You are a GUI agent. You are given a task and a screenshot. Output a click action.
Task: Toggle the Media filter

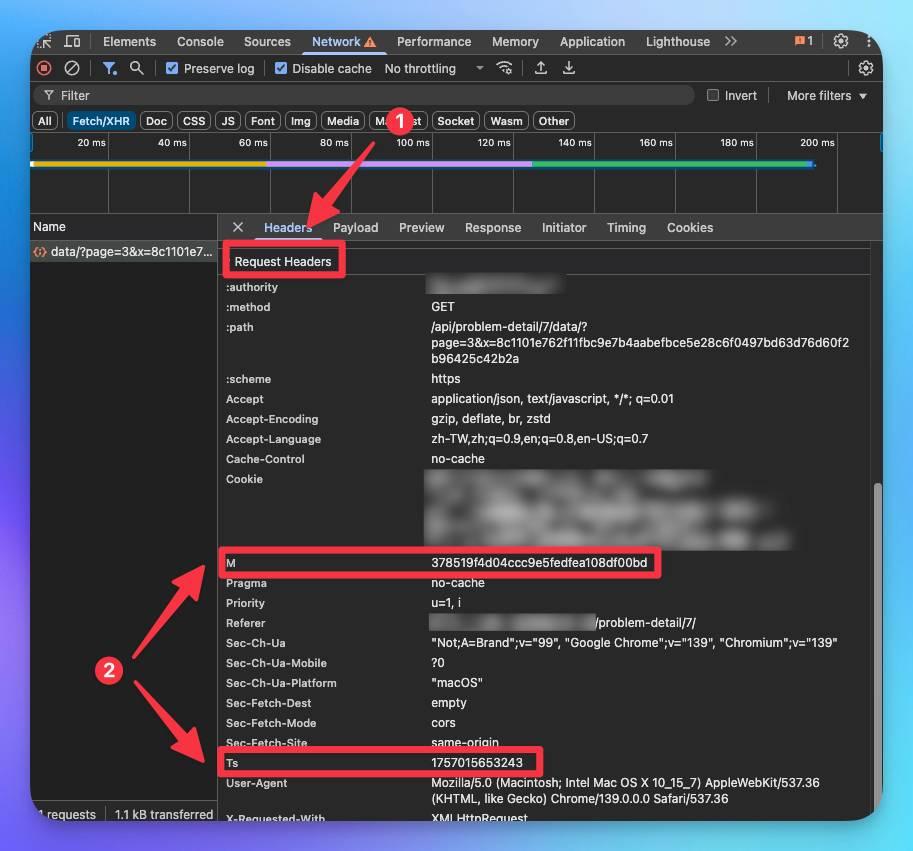342,121
